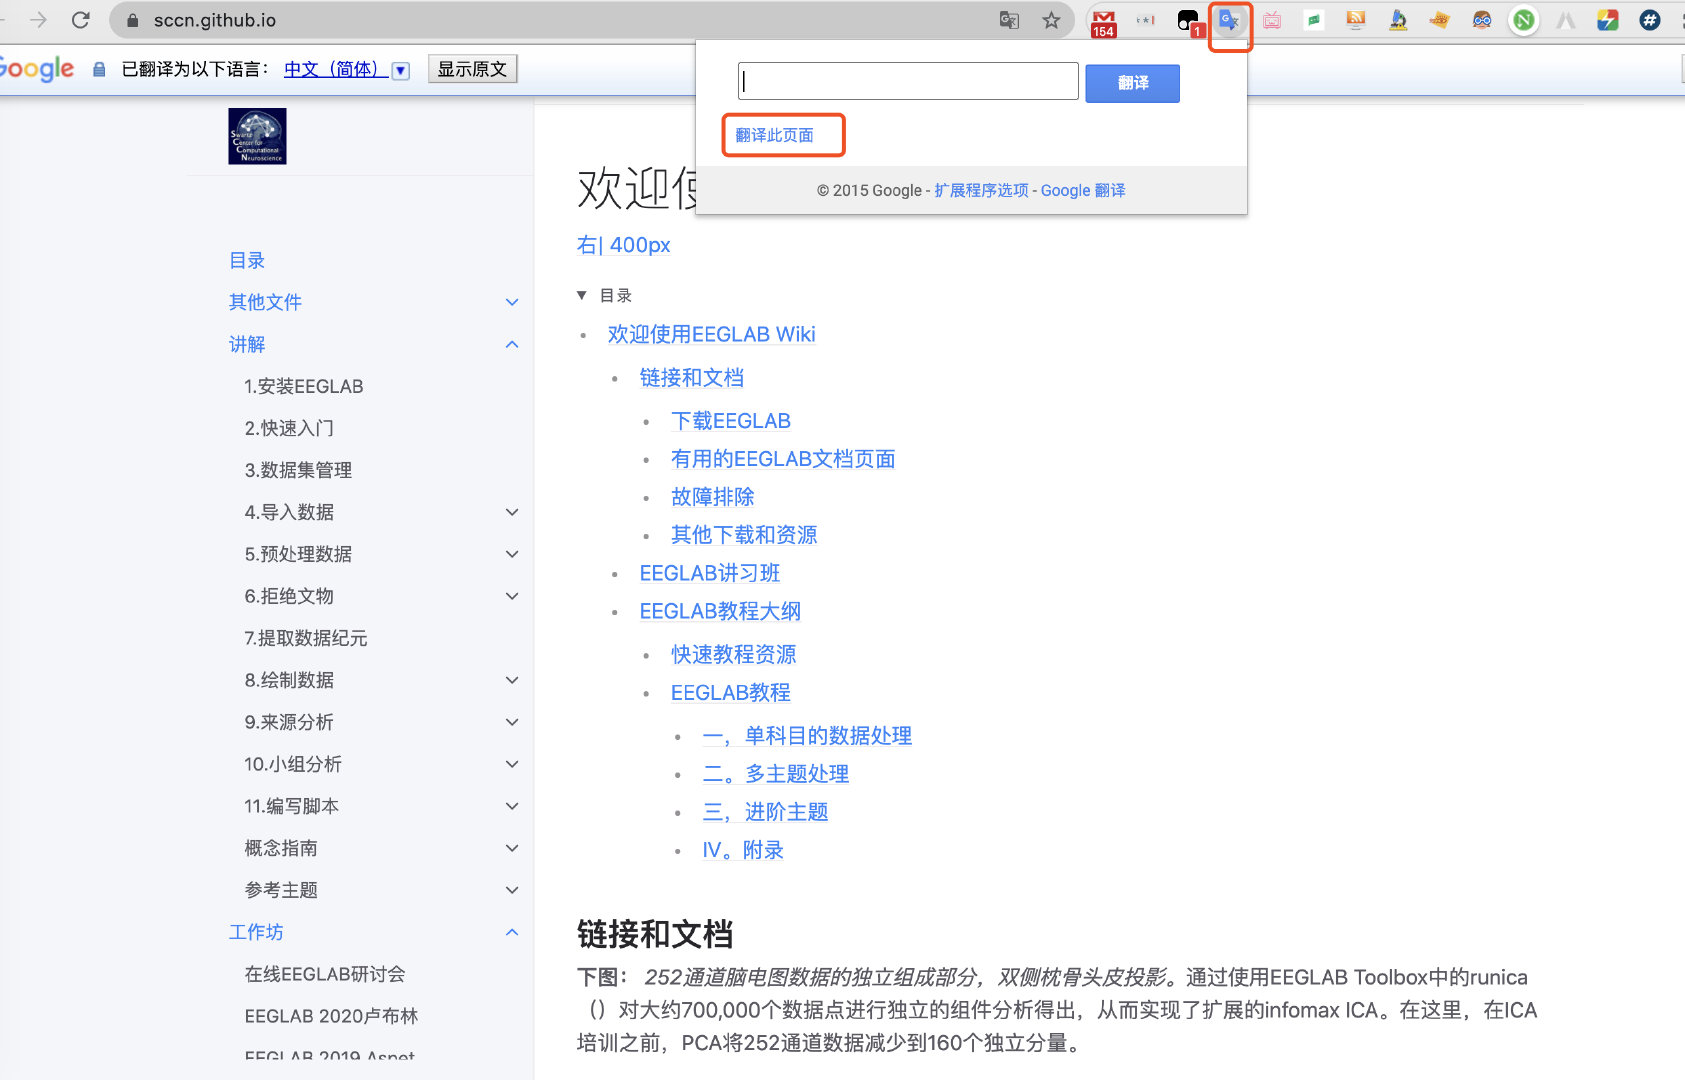Viewport: 1685px width, 1080px height.
Task: Open EEGLAB教程大纲 link
Action: point(720,611)
